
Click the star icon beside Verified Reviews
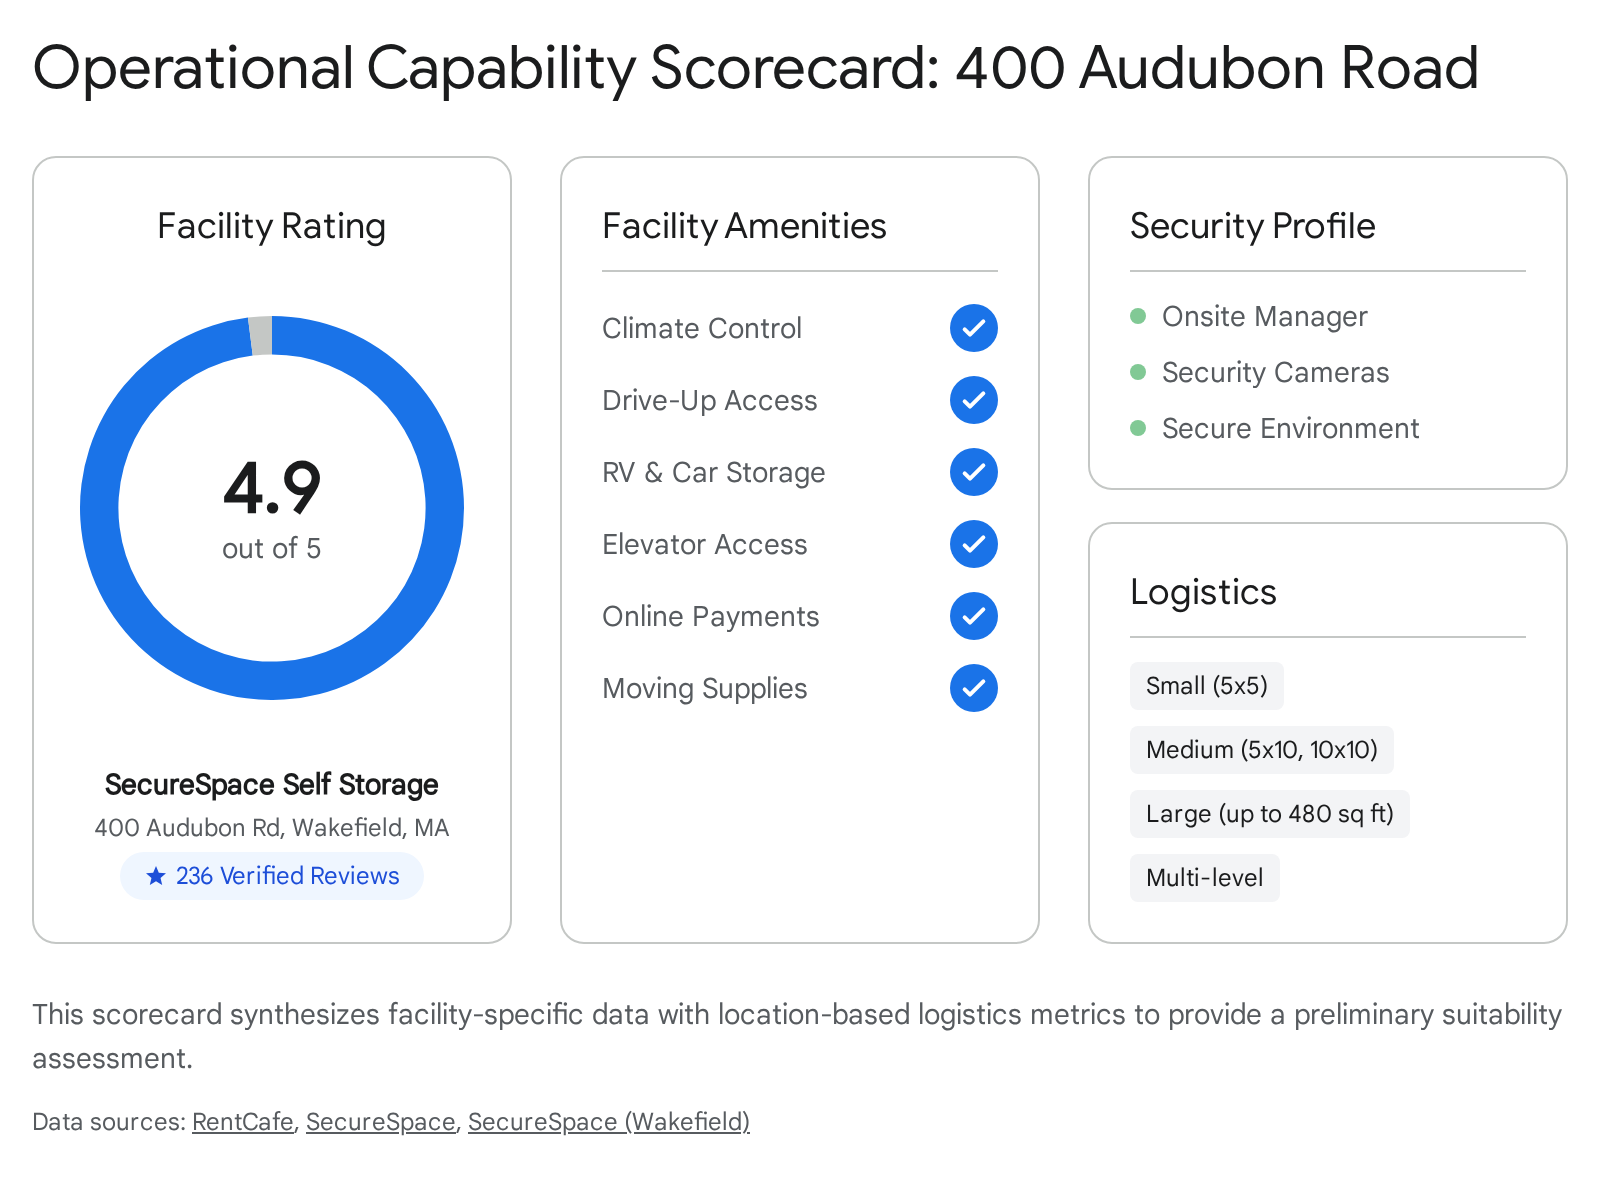(x=156, y=876)
